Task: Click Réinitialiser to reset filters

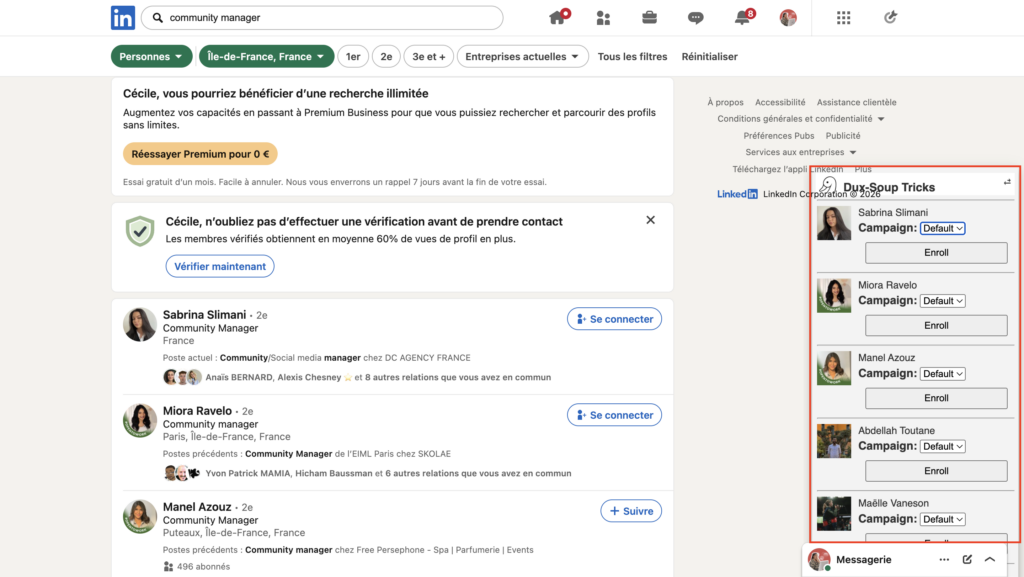Action: click(709, 56)
